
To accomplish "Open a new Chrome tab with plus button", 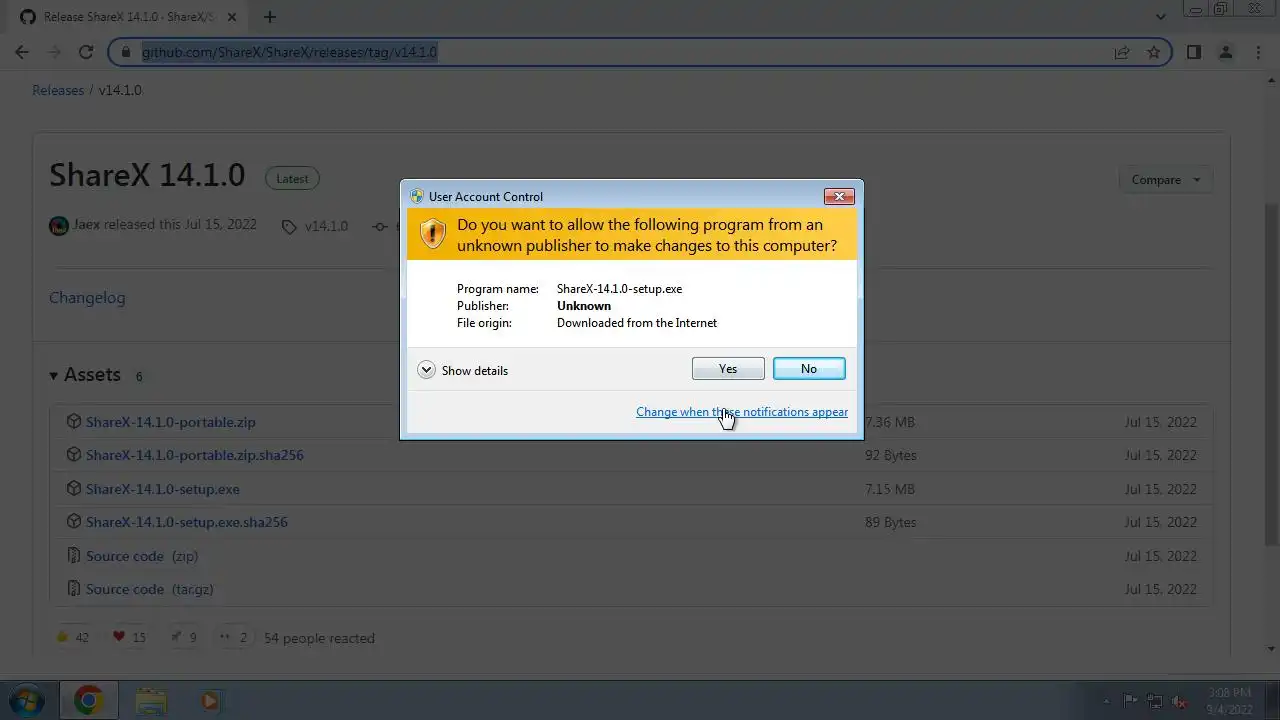I will (270, 17).
